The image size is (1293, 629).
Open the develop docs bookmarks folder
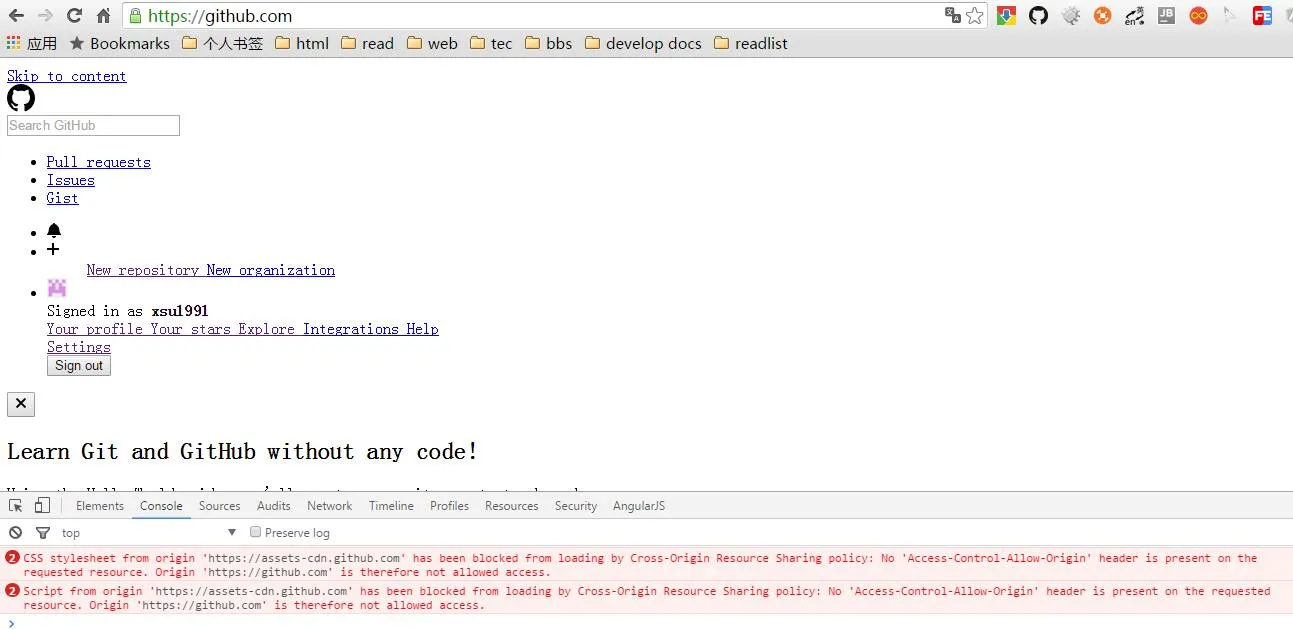pyautogui.click(x=643, y=43)
